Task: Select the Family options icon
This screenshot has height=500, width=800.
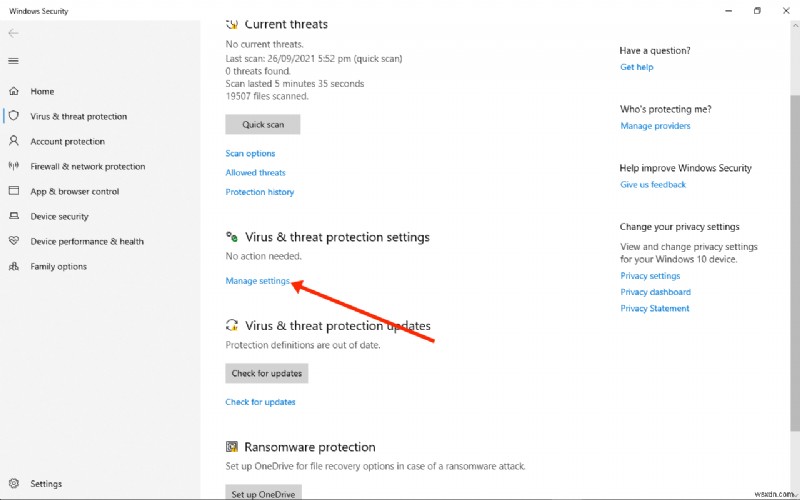Action: pyautogui.click(x=14, y=266)
